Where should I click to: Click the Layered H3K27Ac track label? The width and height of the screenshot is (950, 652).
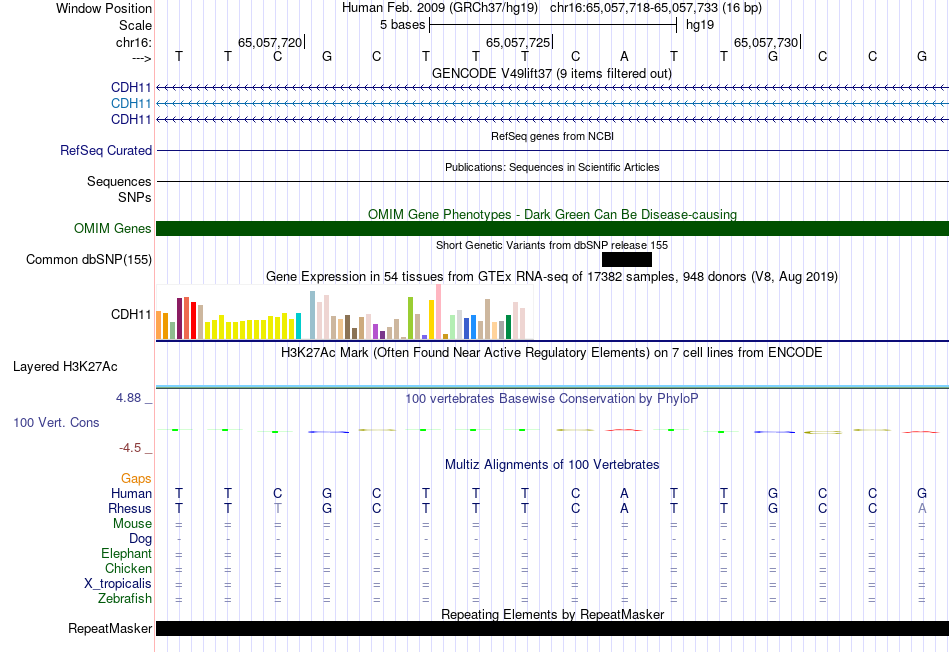65,367
